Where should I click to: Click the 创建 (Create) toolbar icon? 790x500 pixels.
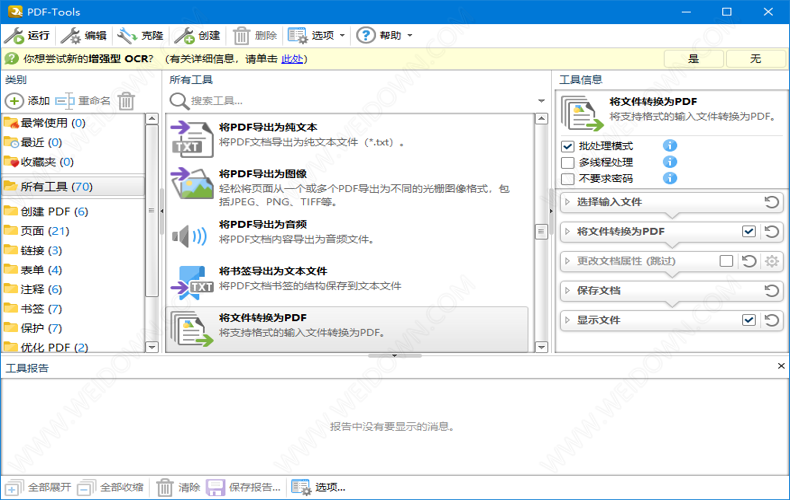coord(184,36)
